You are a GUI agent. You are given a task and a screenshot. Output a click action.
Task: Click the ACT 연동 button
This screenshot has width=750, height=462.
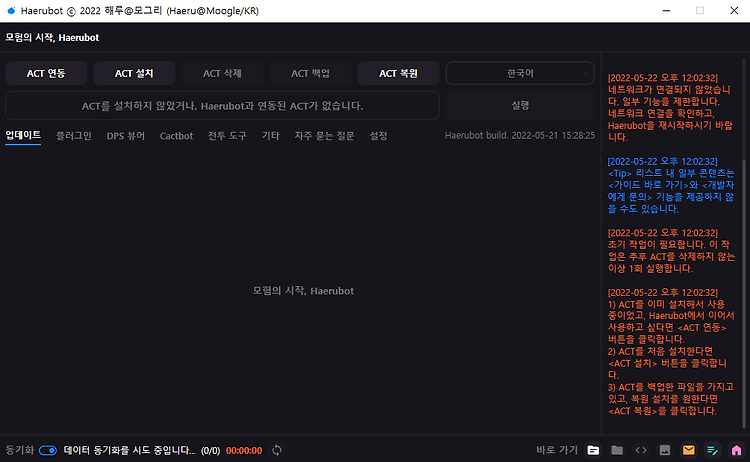click(x=46, y=73)
